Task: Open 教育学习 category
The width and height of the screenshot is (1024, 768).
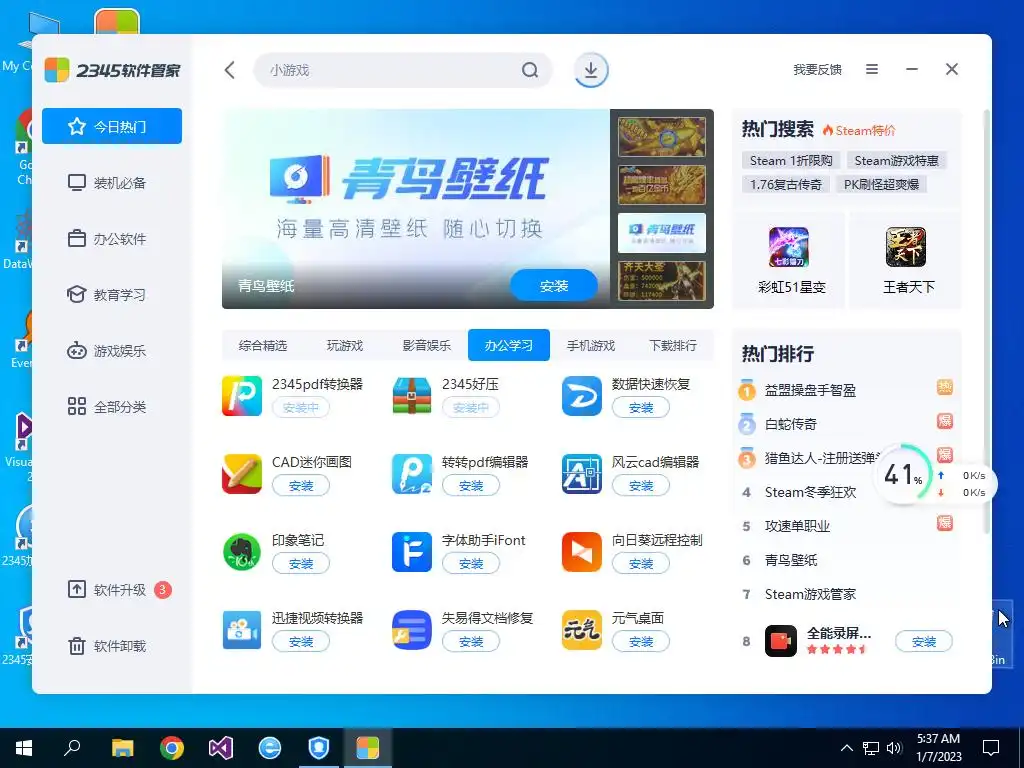Action: pyautogui.click(x=112, y=295)
